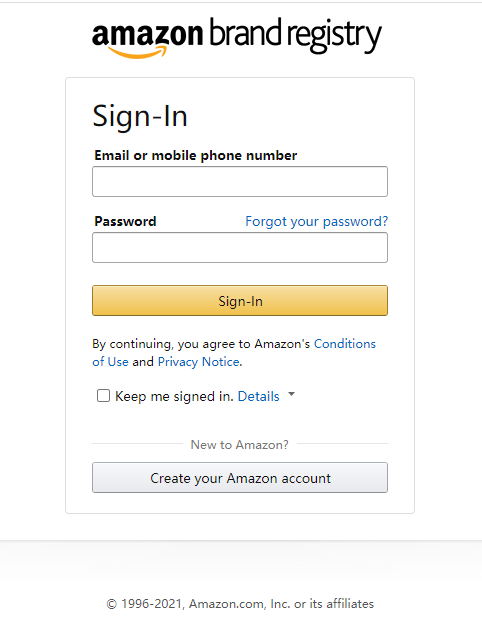Click the copyright footer text
The image size is (482, 638).
pyautogui.click(x=240, y=604)
